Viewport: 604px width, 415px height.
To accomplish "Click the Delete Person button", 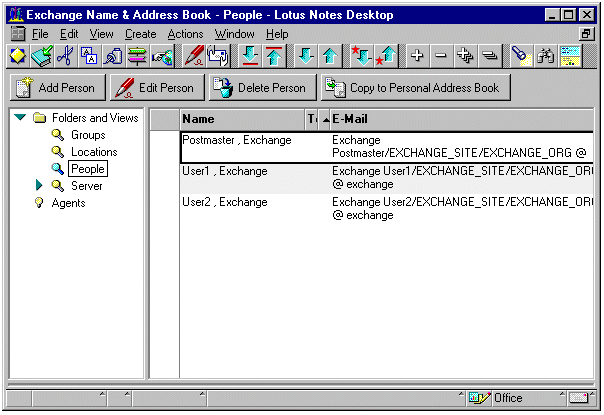I will 263,88.
